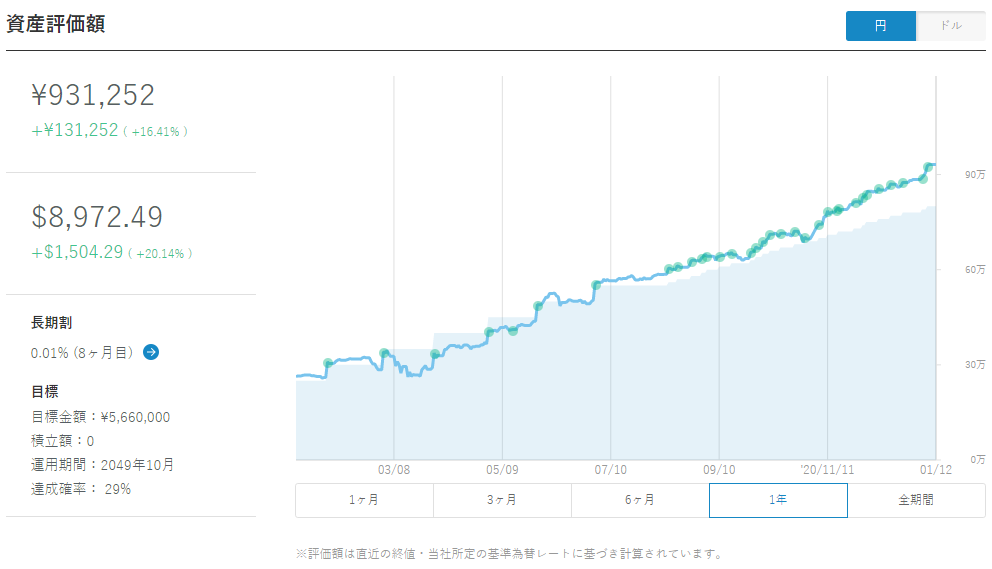Click the dollar gain +$1,504.29
The image size is (992, 569).
(x=77, y=252)
